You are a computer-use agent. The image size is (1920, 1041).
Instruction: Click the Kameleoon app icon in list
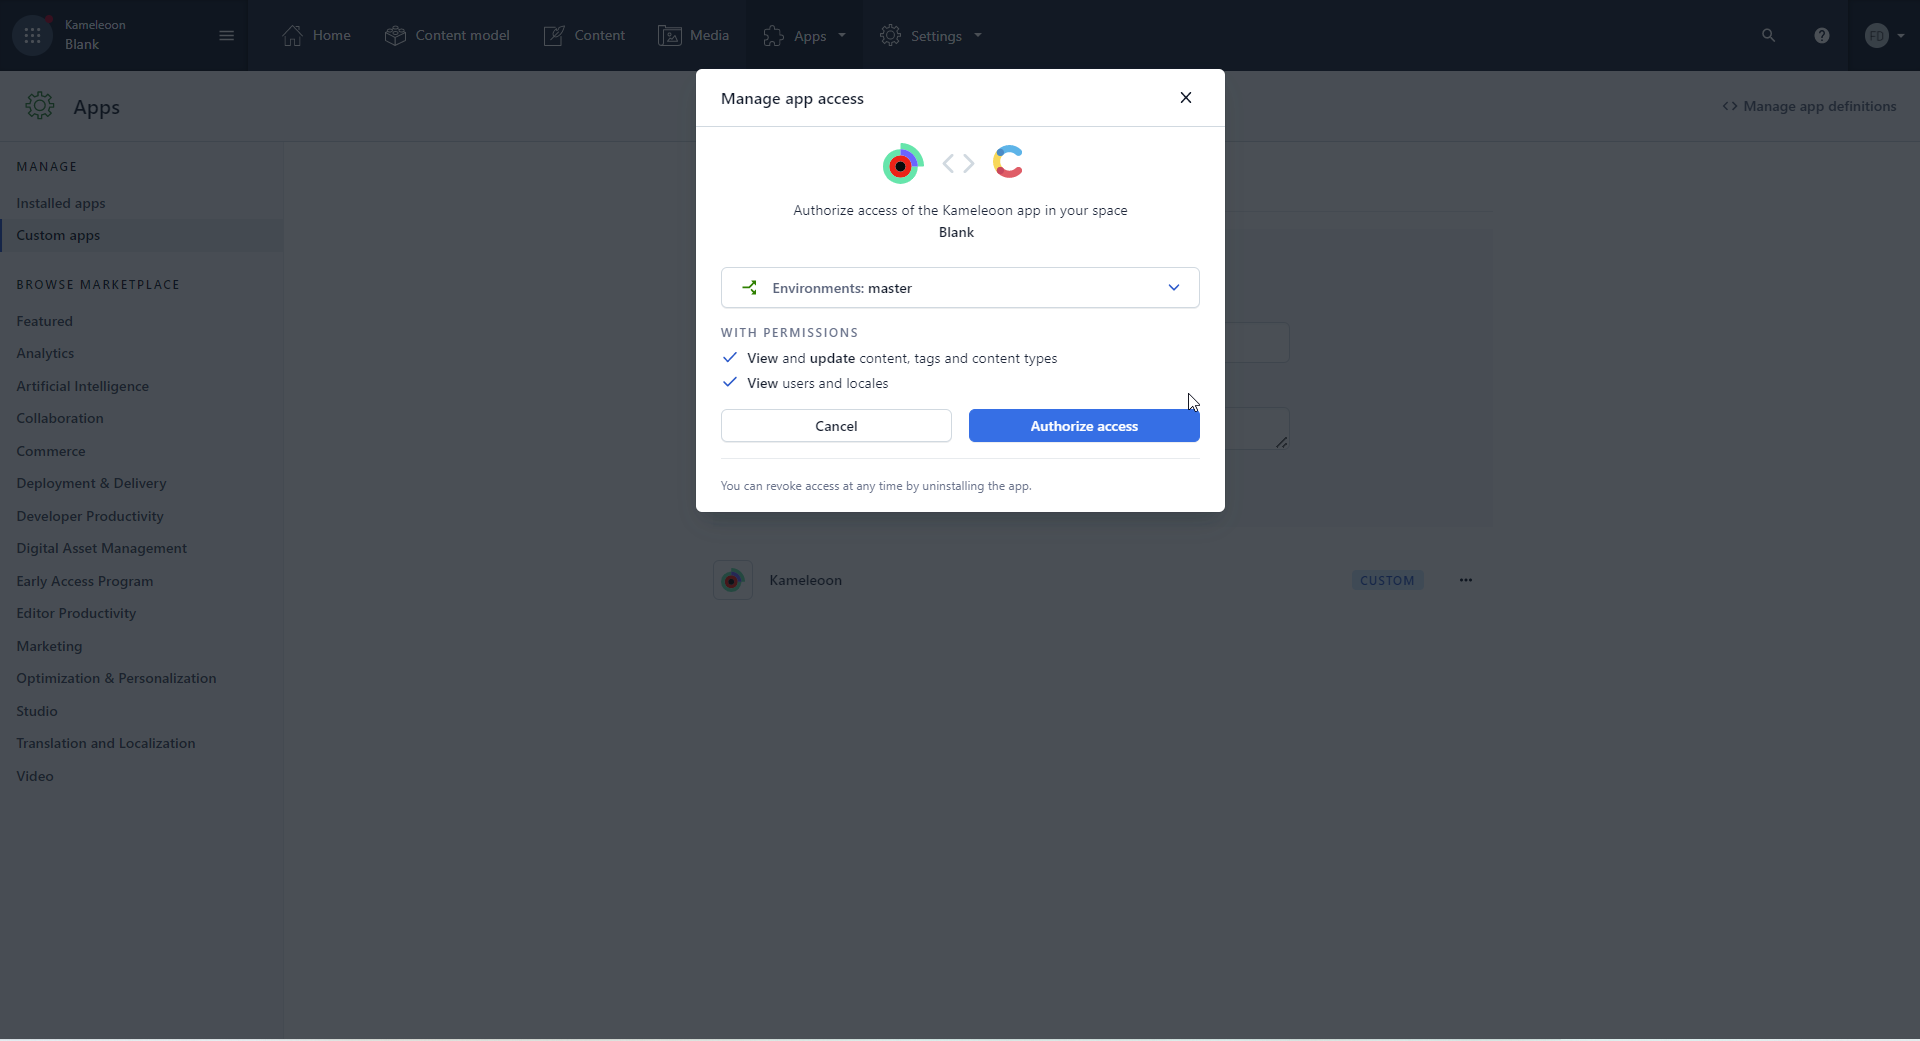[x=733, y=580]
